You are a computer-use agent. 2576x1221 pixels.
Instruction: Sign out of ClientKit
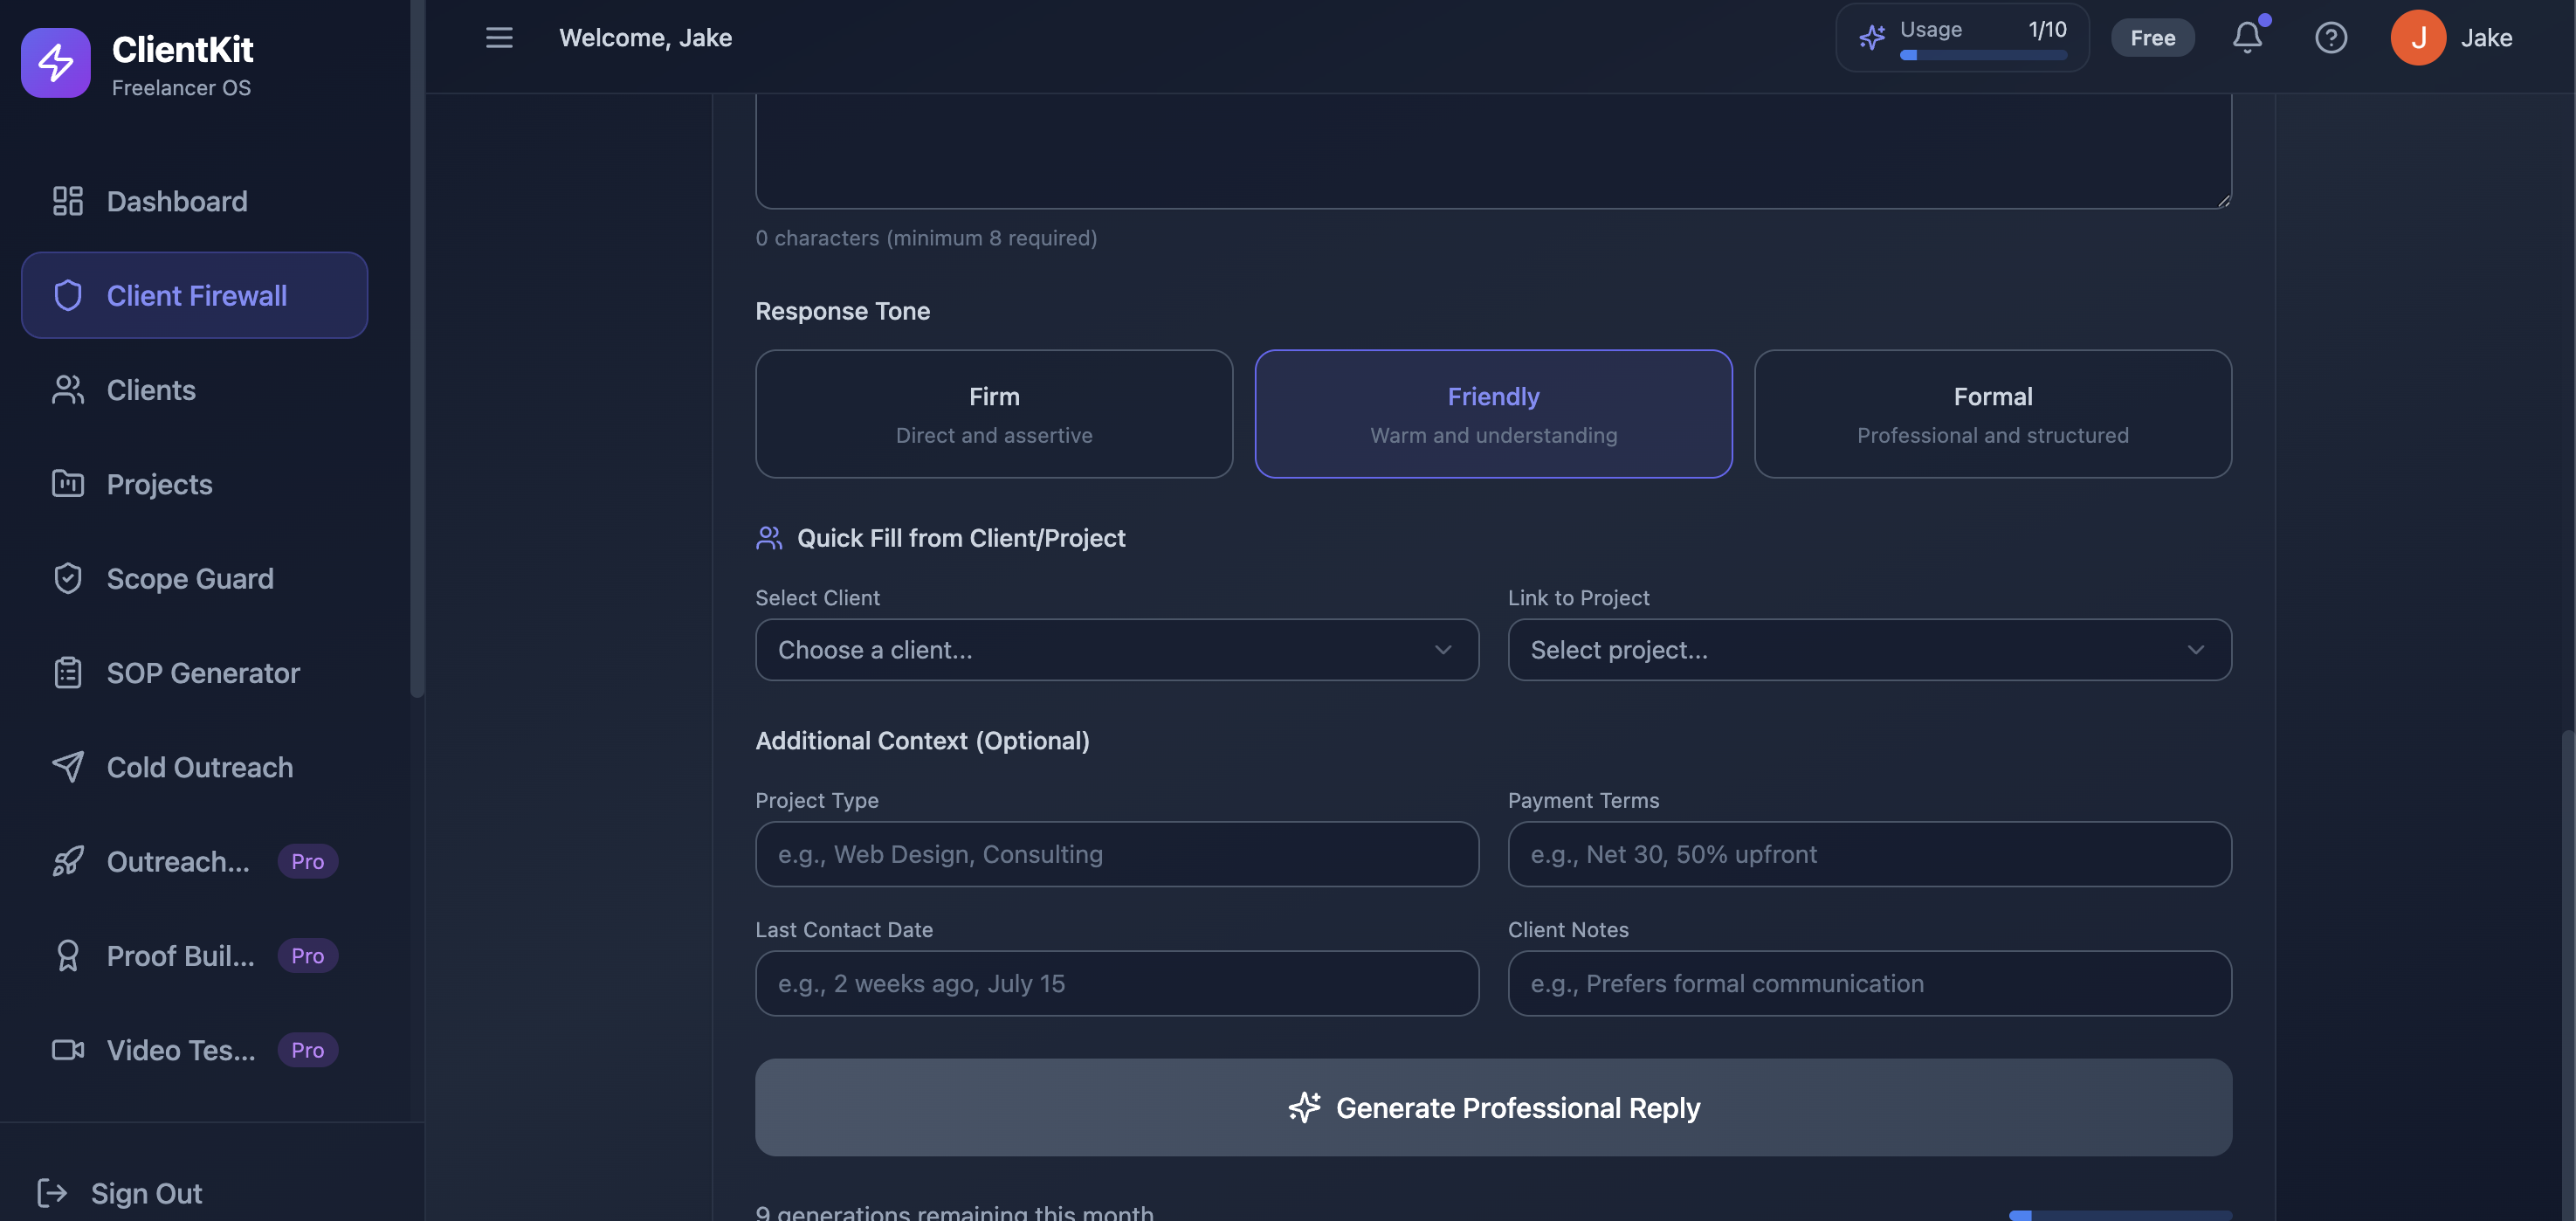[x=145, y=1192]
